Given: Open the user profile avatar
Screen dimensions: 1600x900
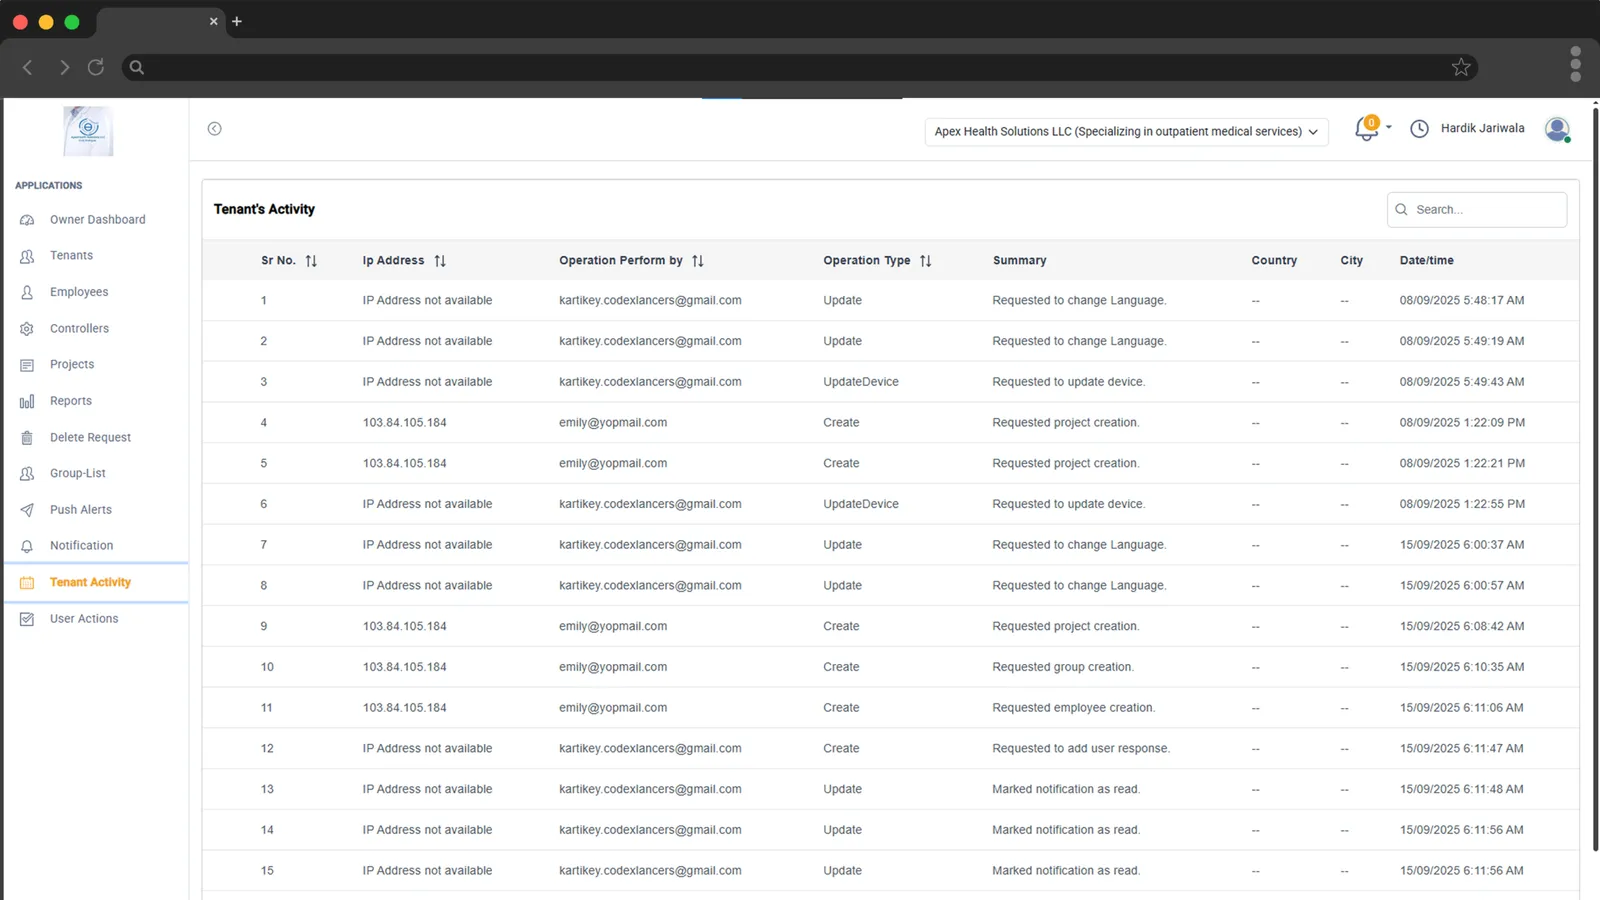Looking at the screenshot, I should (1557, 129).
